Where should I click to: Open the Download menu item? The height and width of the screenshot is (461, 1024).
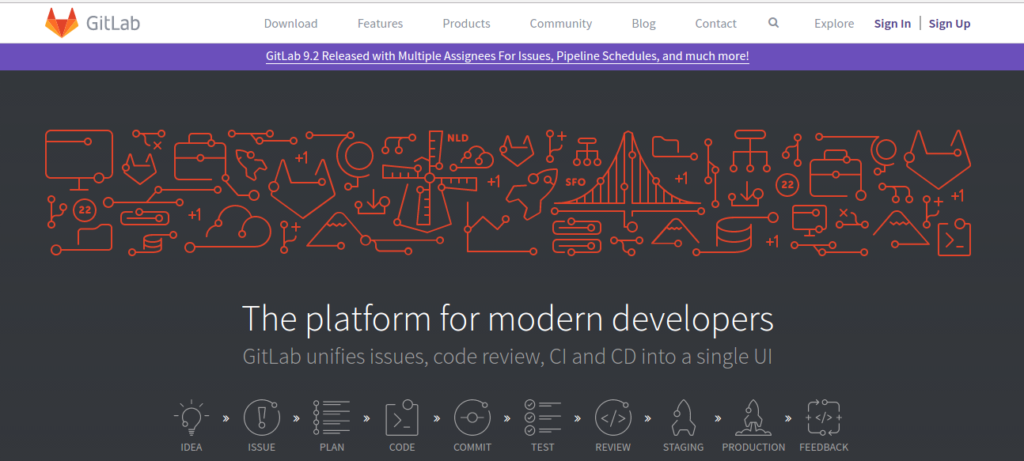click(291, 23)
